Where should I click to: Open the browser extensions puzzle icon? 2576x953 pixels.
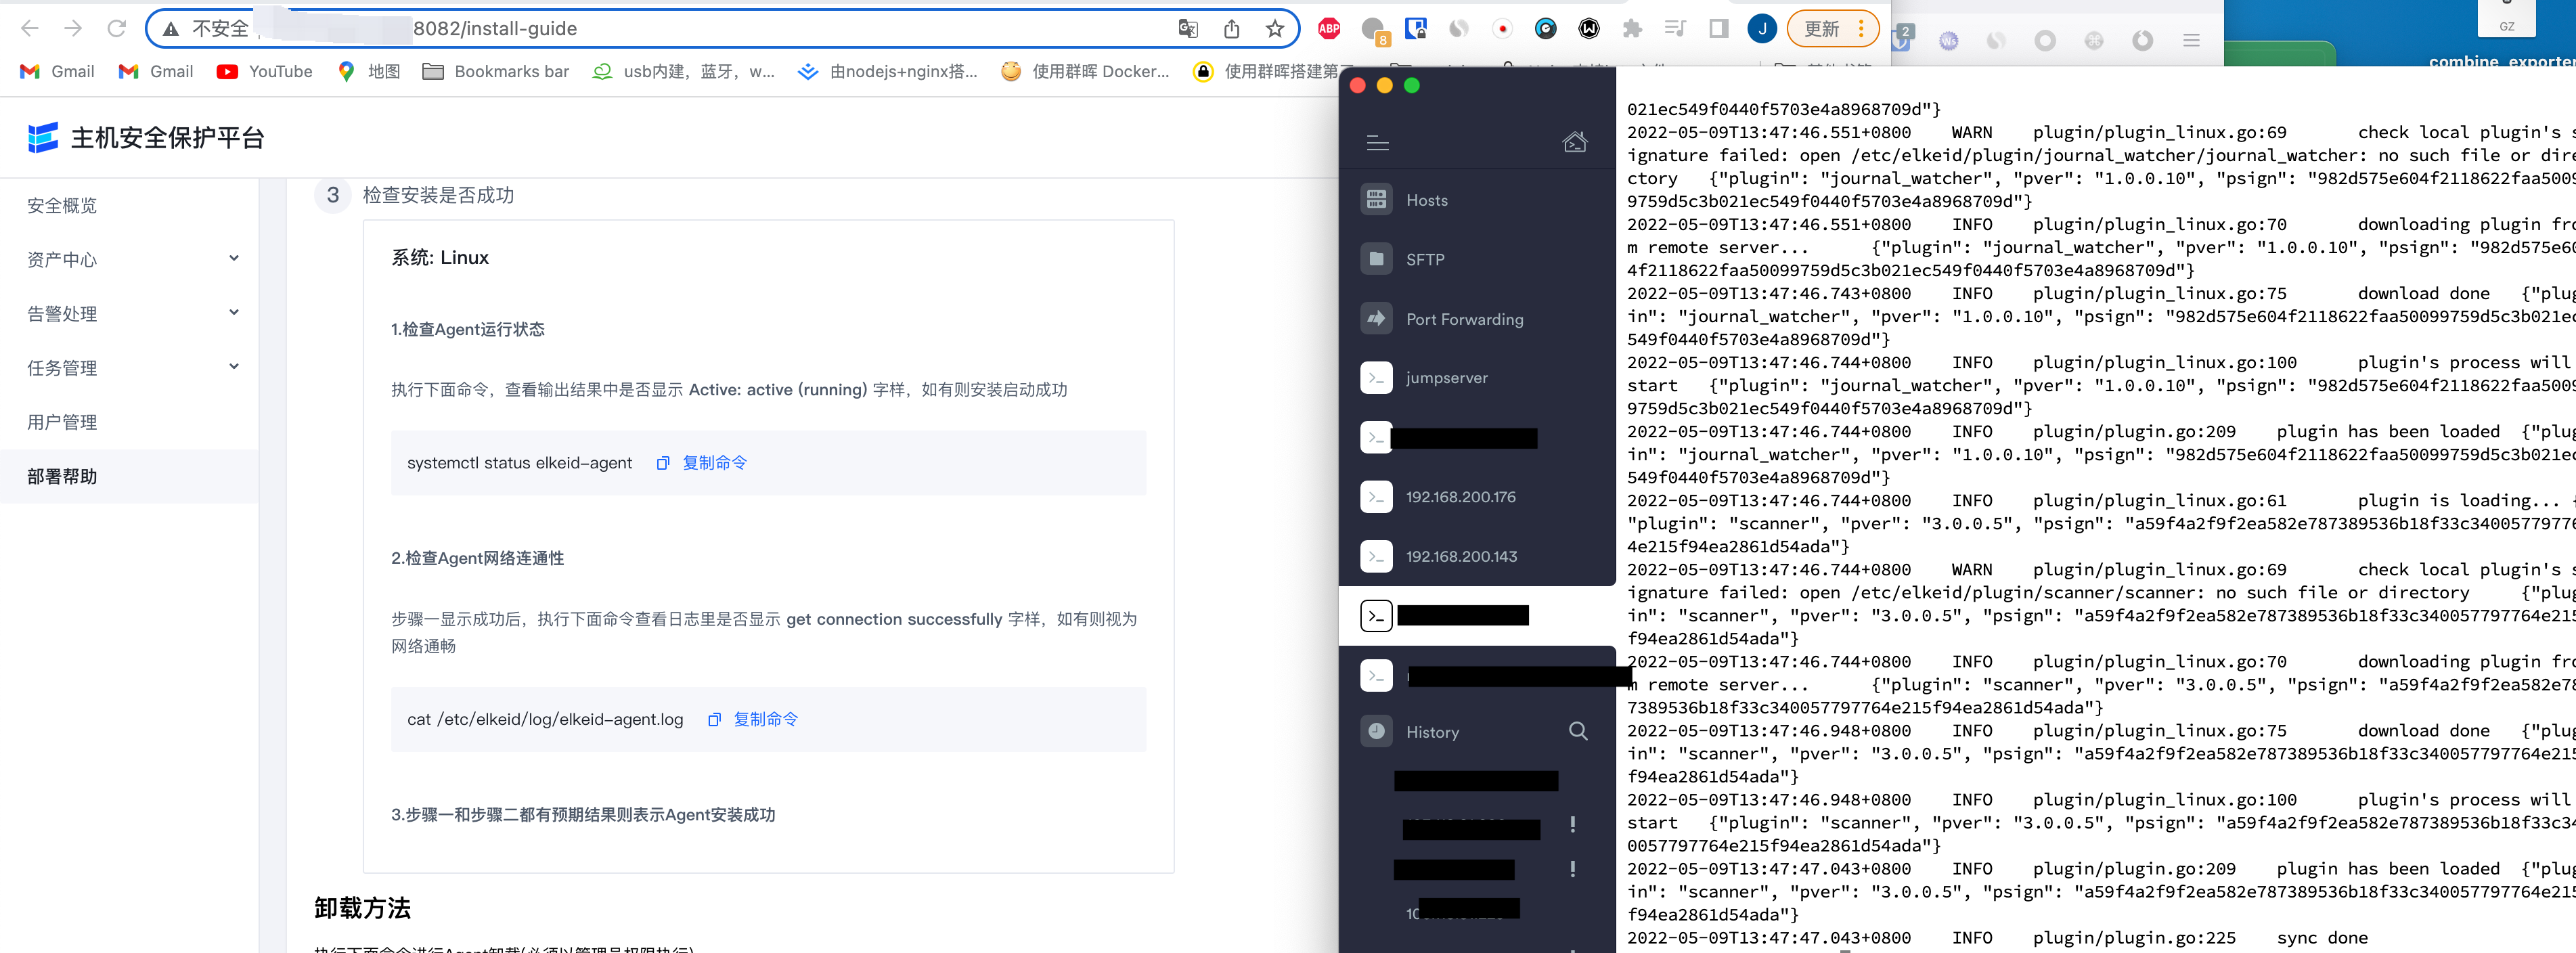click(x=1632, y=29)
